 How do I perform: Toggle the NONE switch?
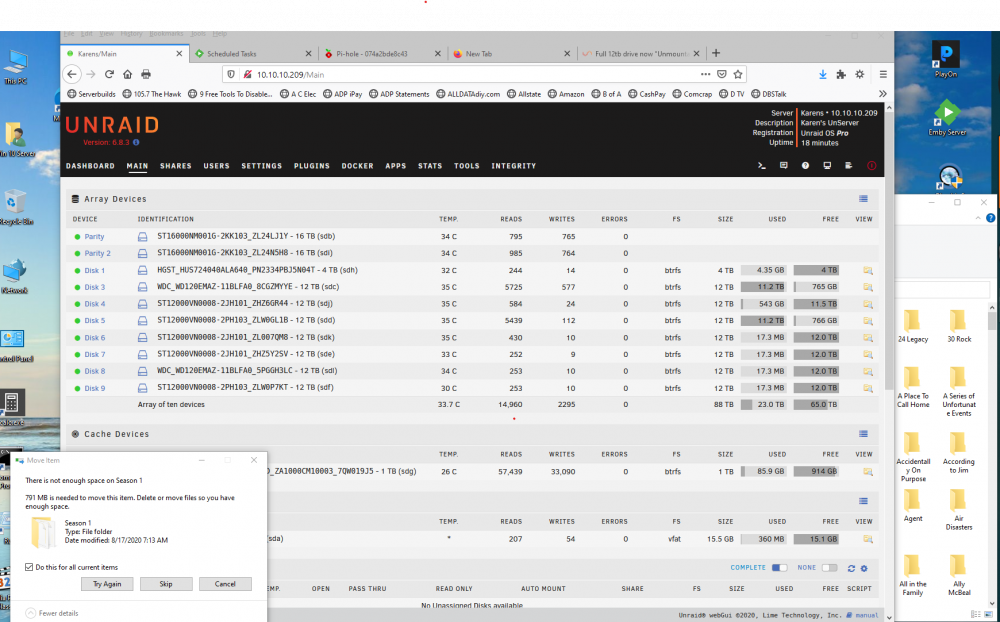click(x=829, y=568)
